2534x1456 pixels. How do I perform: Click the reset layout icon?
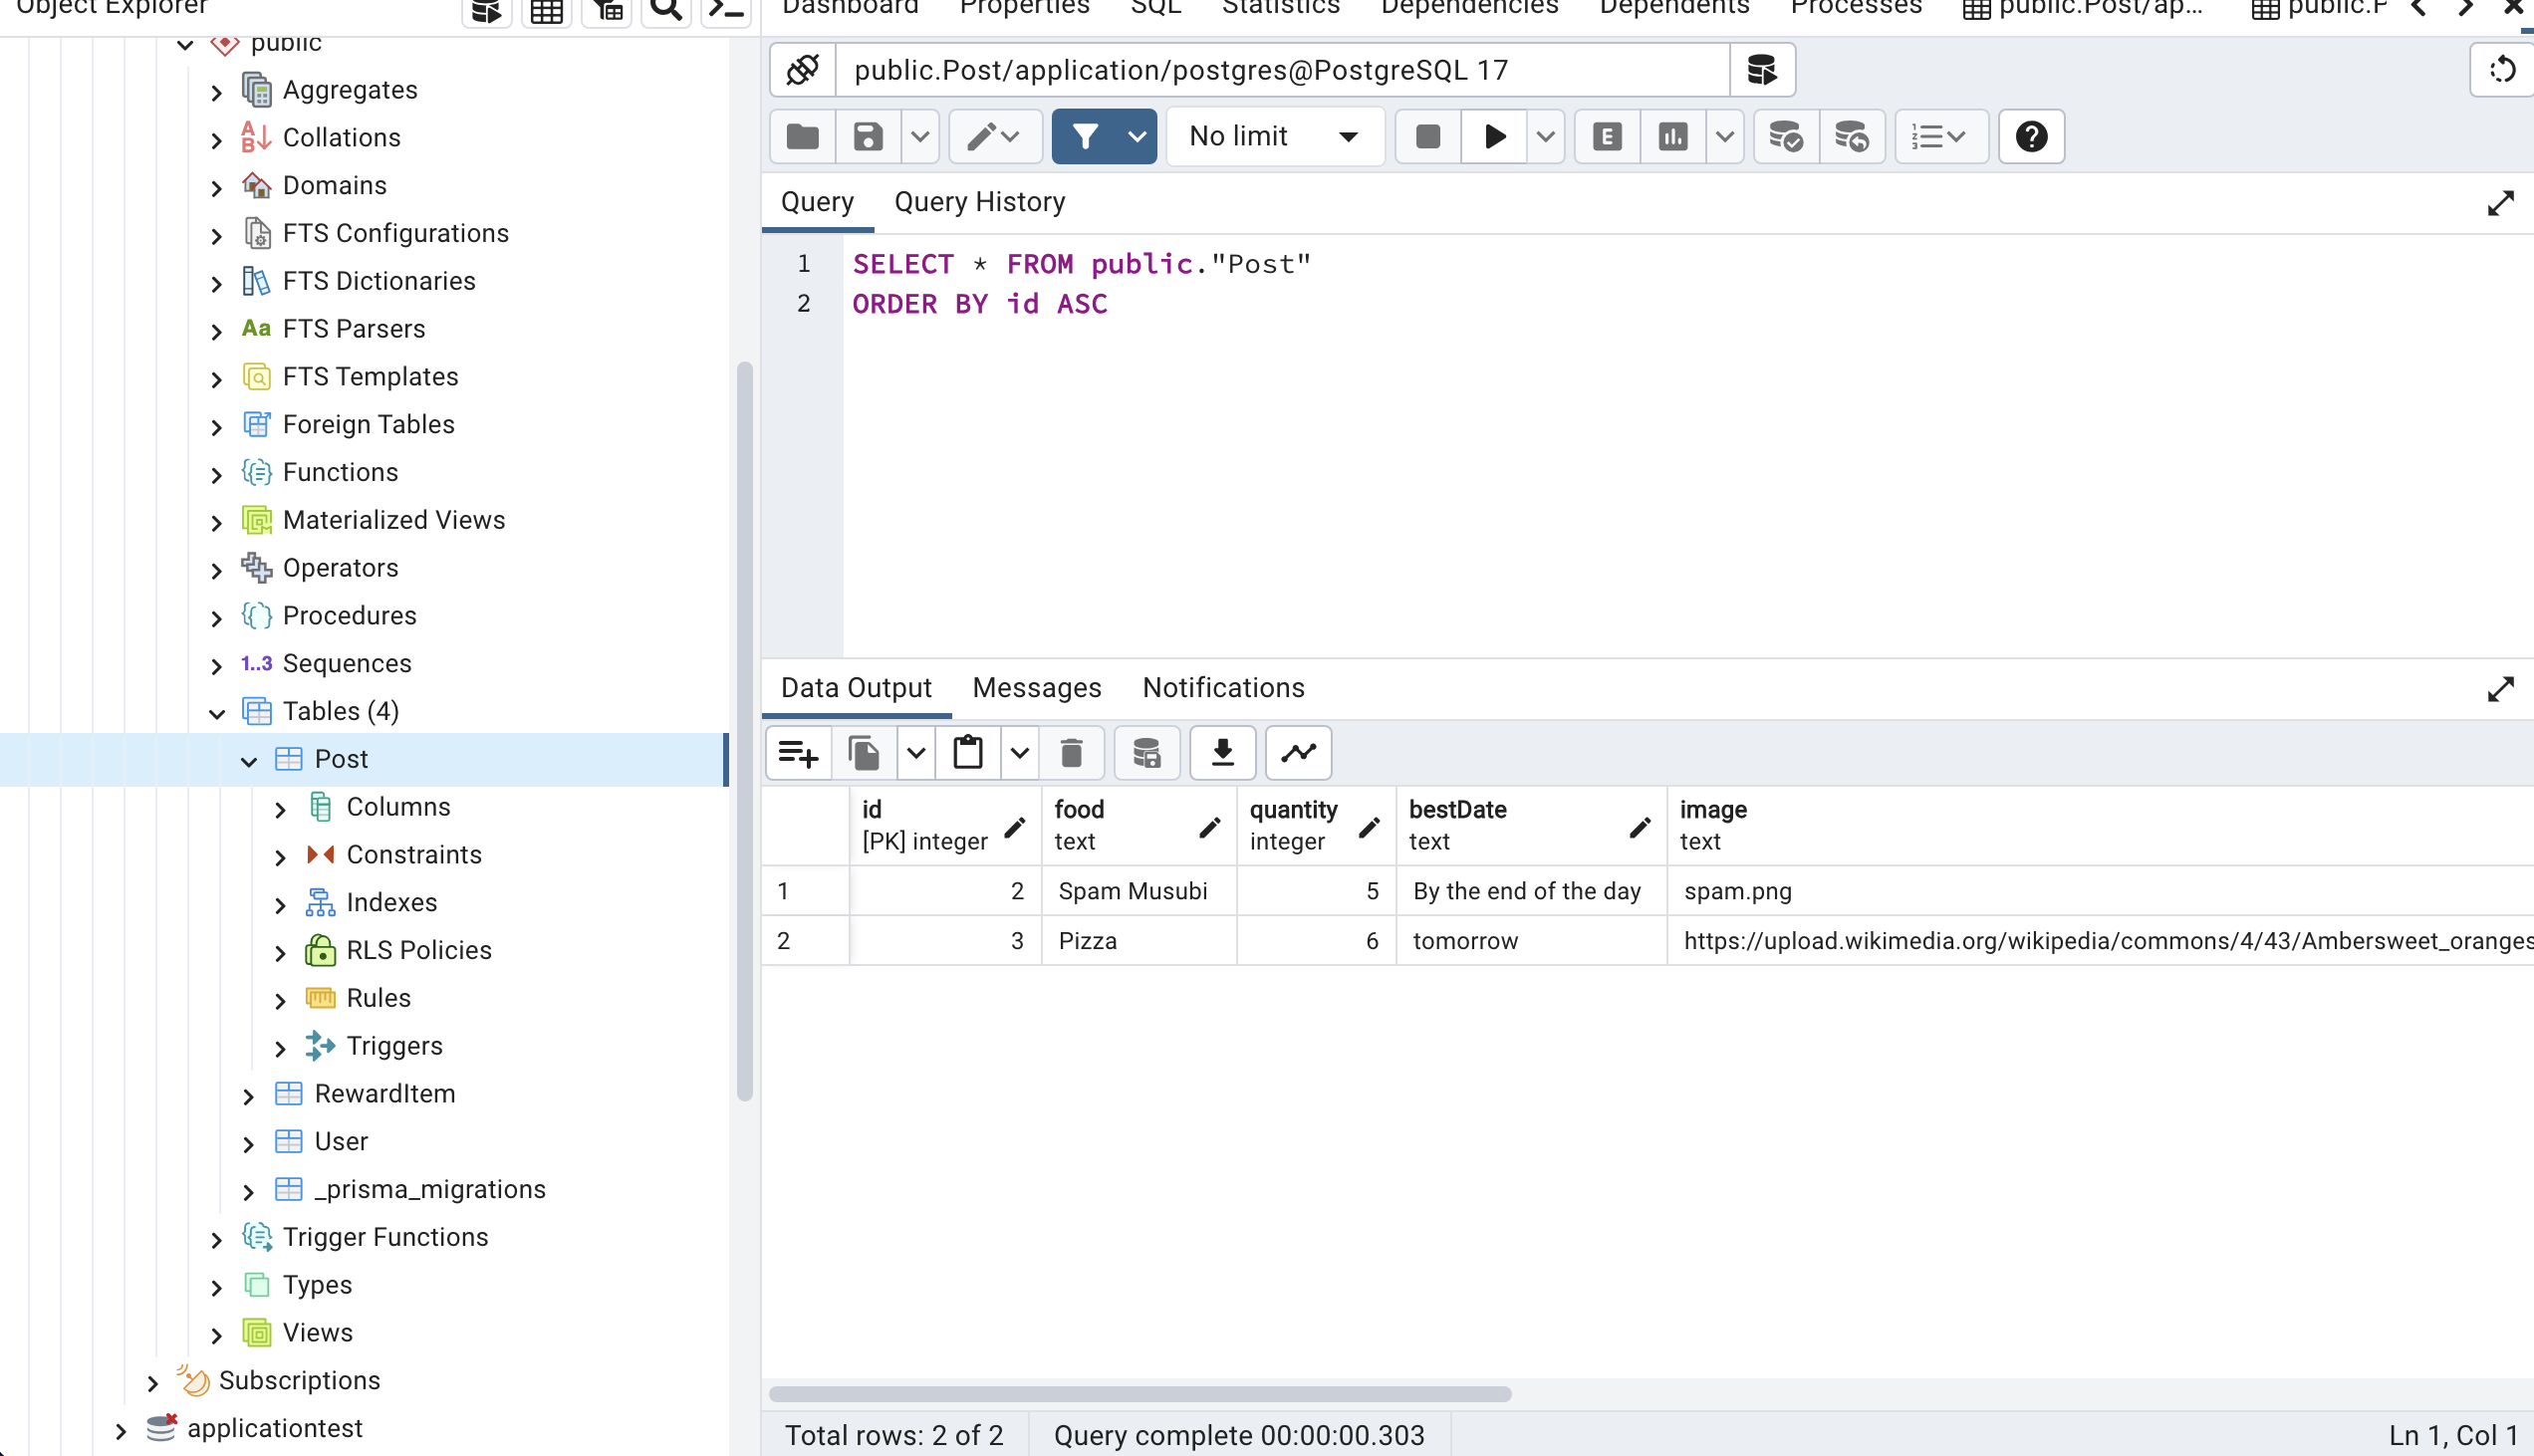(2502, 70)
